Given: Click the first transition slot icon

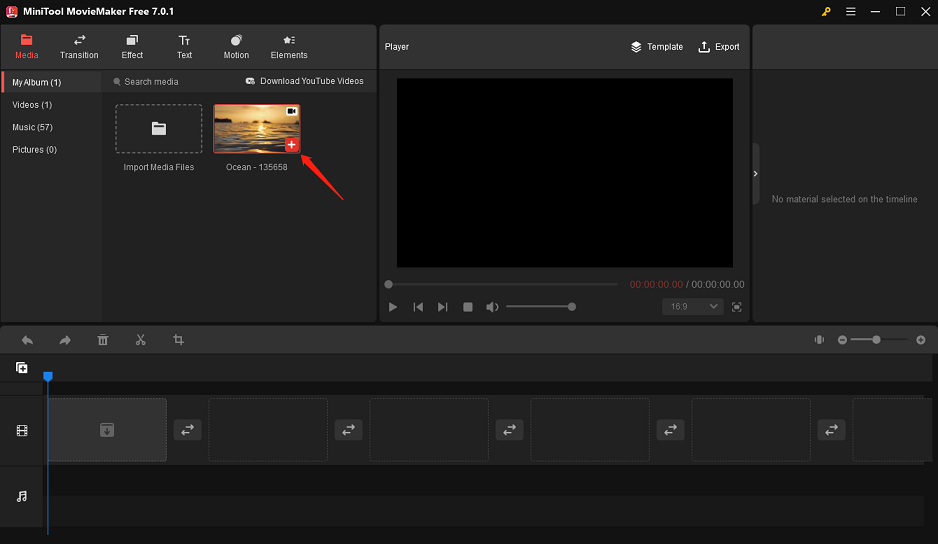Looking at the screenshot, I should click(x=187, y=430).
